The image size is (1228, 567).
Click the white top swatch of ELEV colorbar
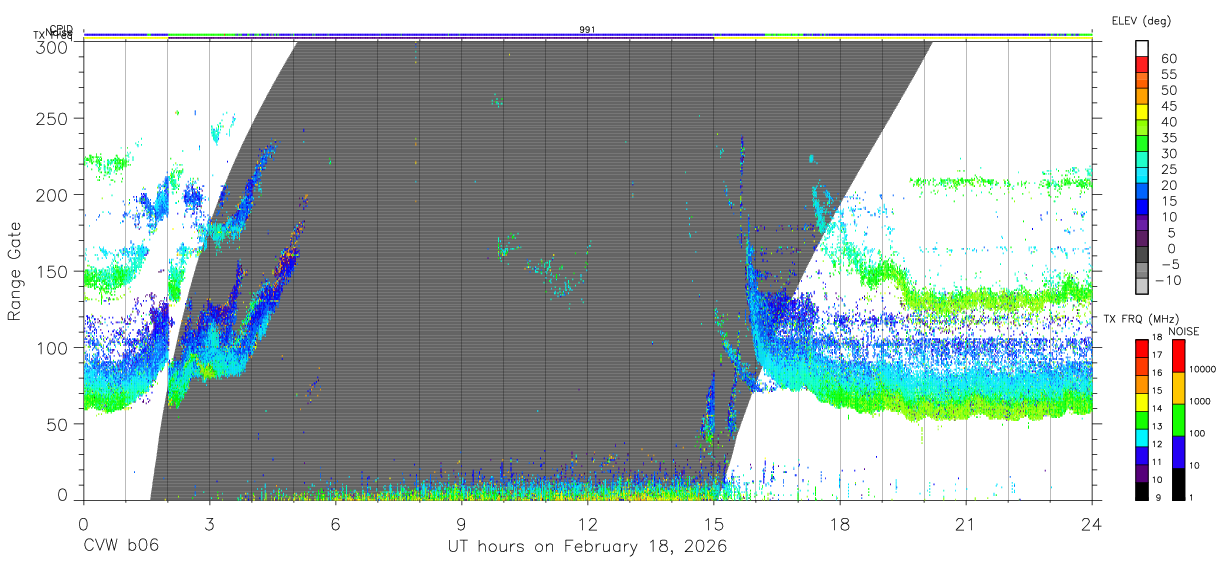tap(1143, 47)
